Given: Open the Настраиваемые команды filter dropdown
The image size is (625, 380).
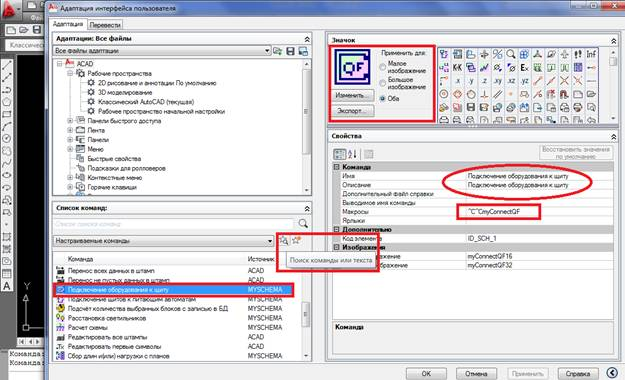Looking at the screenshot, I should pos(163,241).
